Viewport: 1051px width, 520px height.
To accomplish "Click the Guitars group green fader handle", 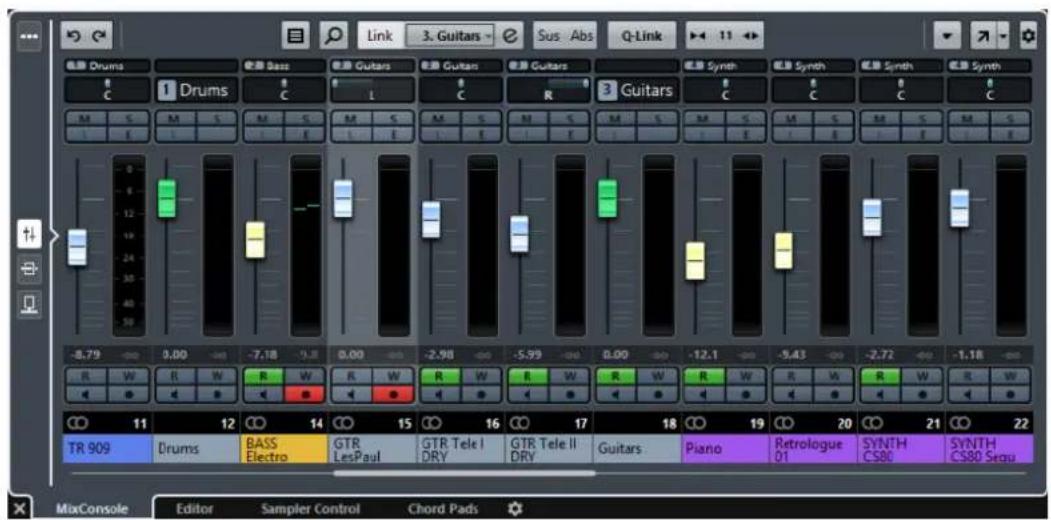I will tap(607, 198).
